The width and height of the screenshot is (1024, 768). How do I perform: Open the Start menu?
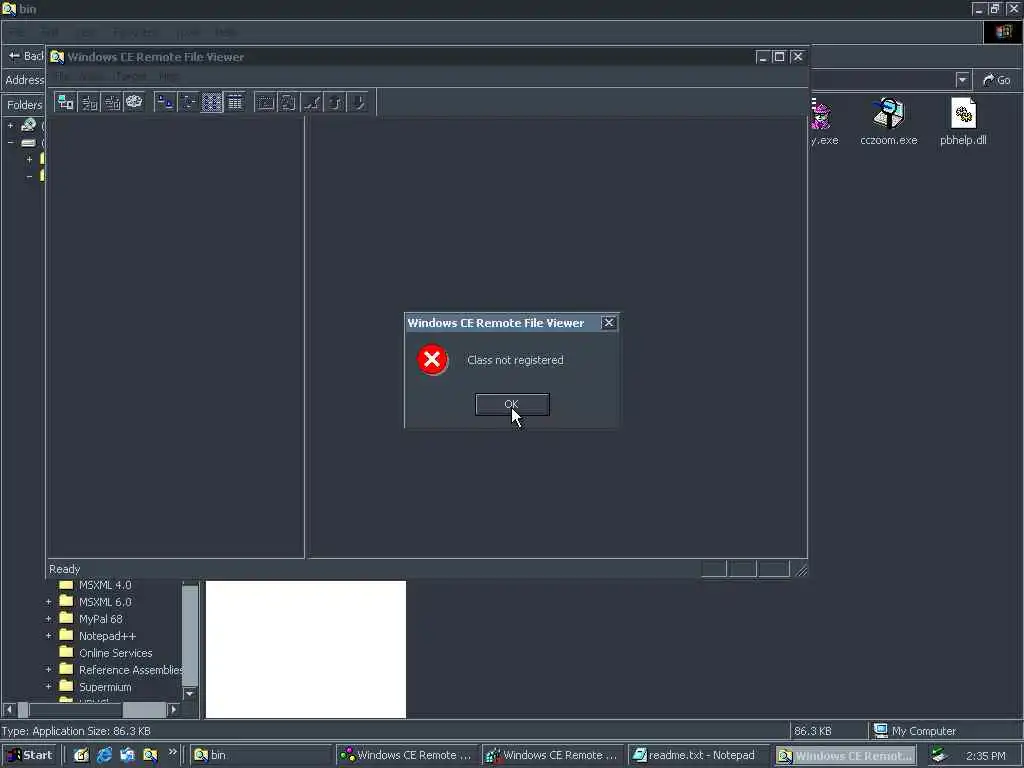point(29,756)
